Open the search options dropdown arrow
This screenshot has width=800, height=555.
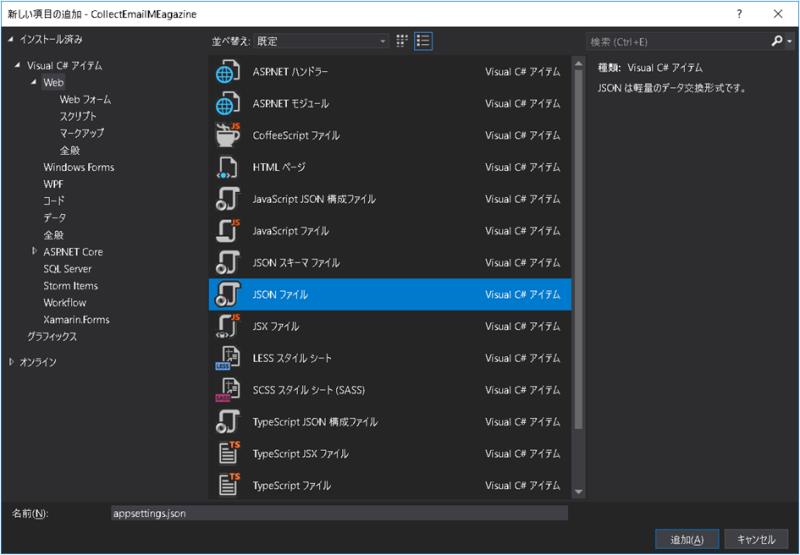[790, 41]
